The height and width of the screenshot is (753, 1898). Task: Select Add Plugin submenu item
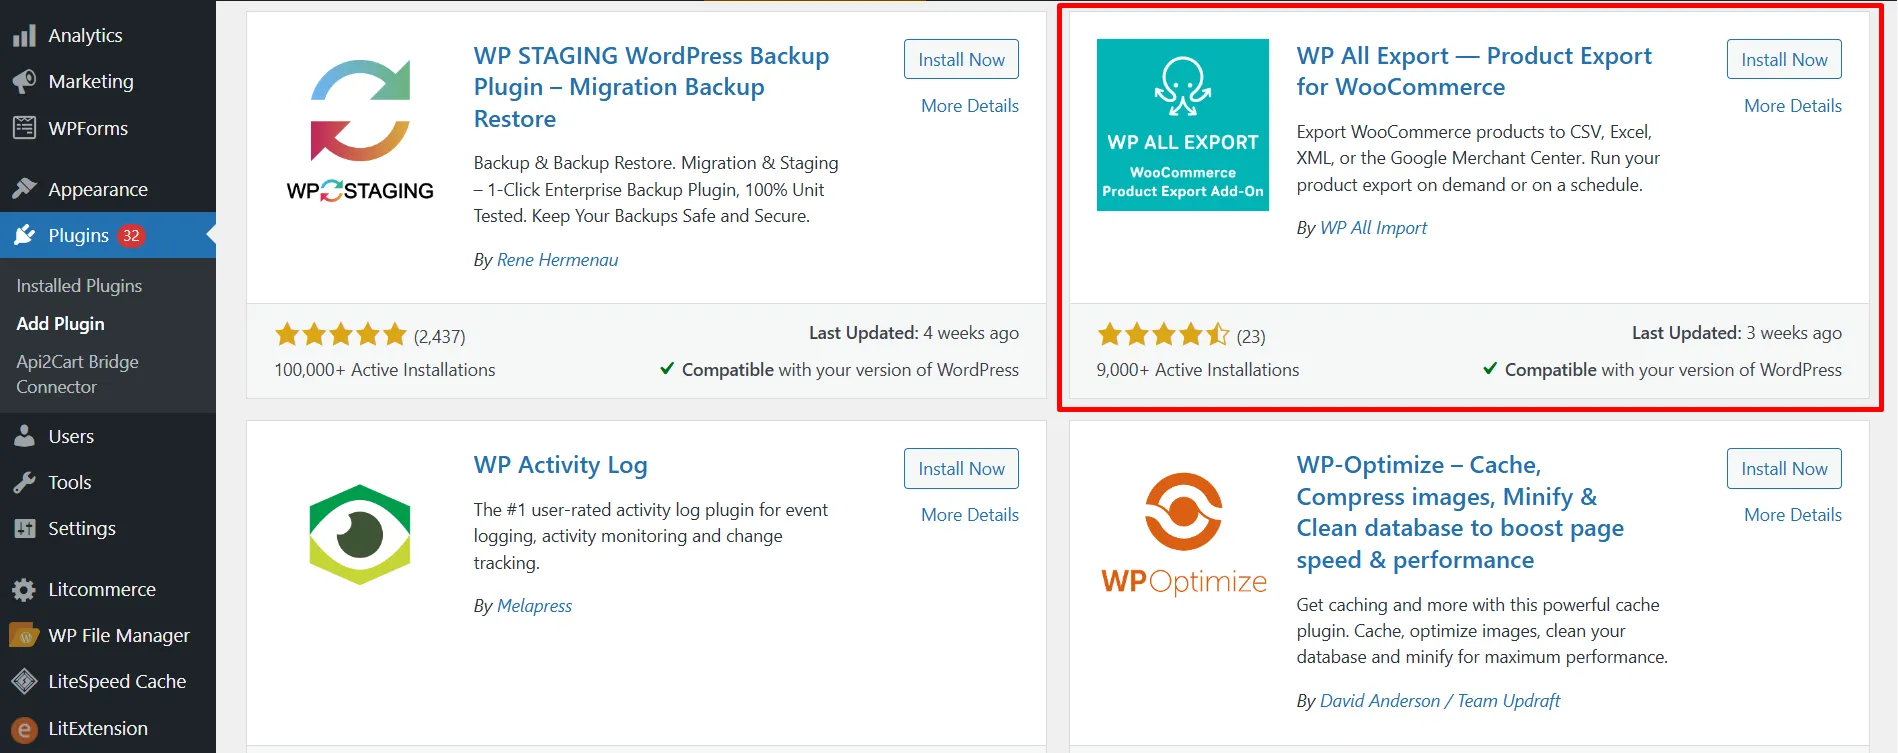click(60, 324)
